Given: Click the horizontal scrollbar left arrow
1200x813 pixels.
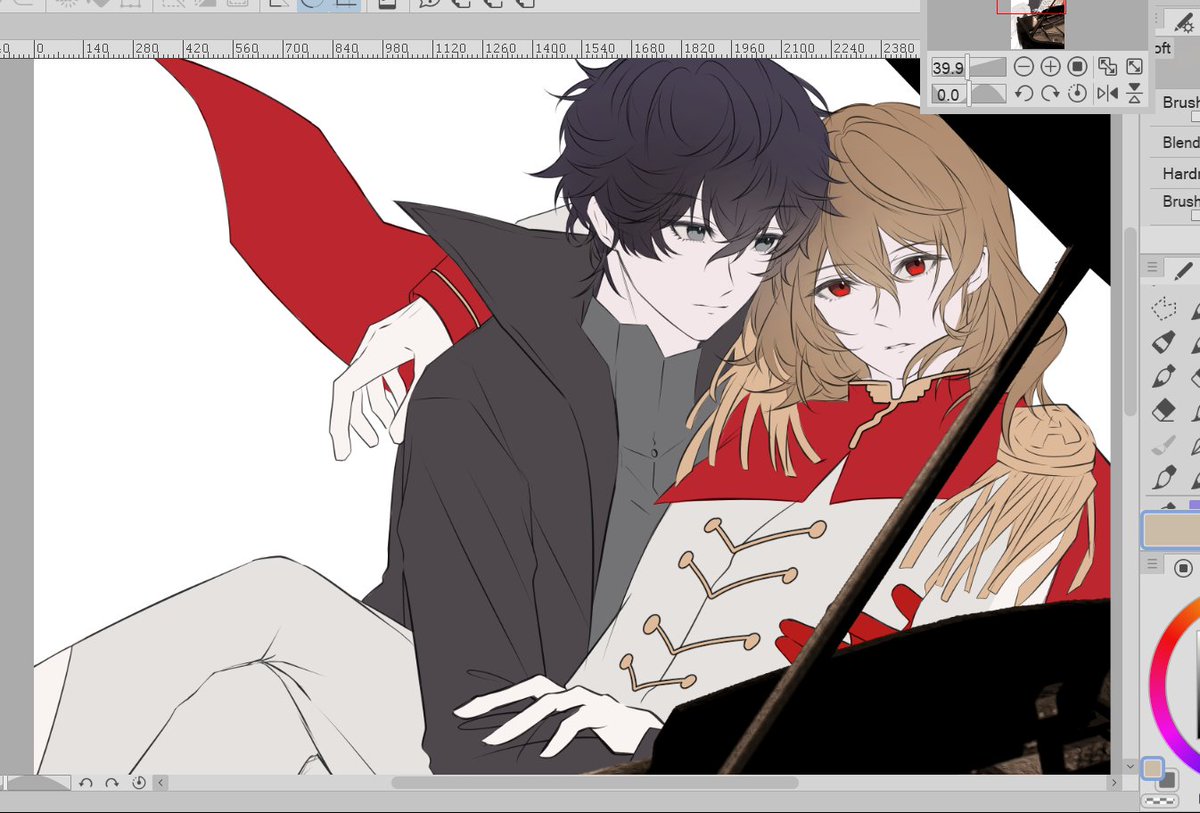Looking at the screenshot, I should pyautogui.click(x=160, y=783).
